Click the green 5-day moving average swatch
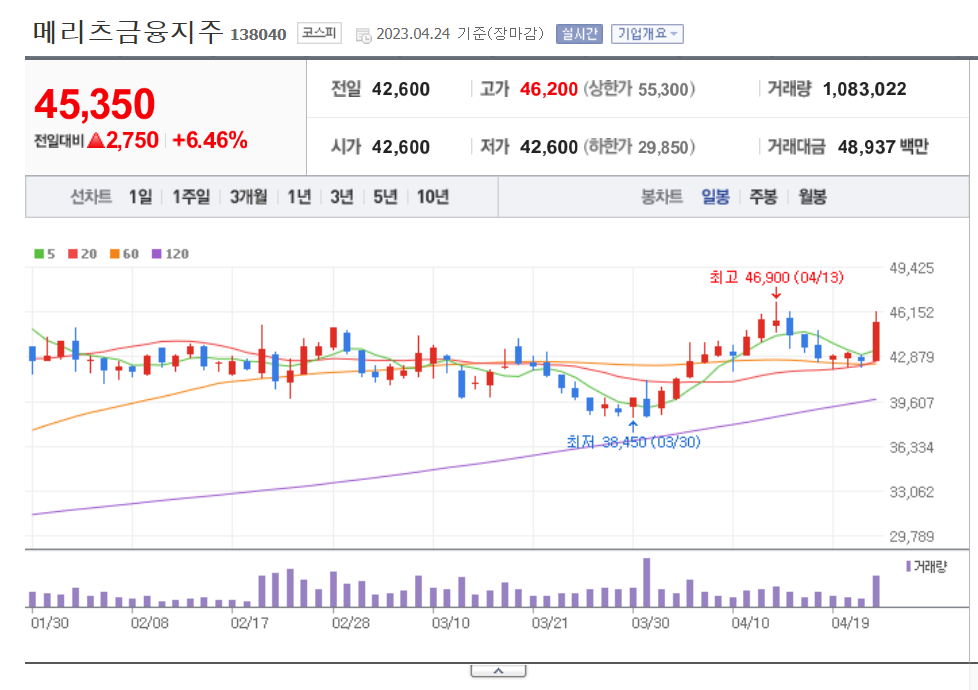This screenshot has width=978, height=690. point(39,254)
